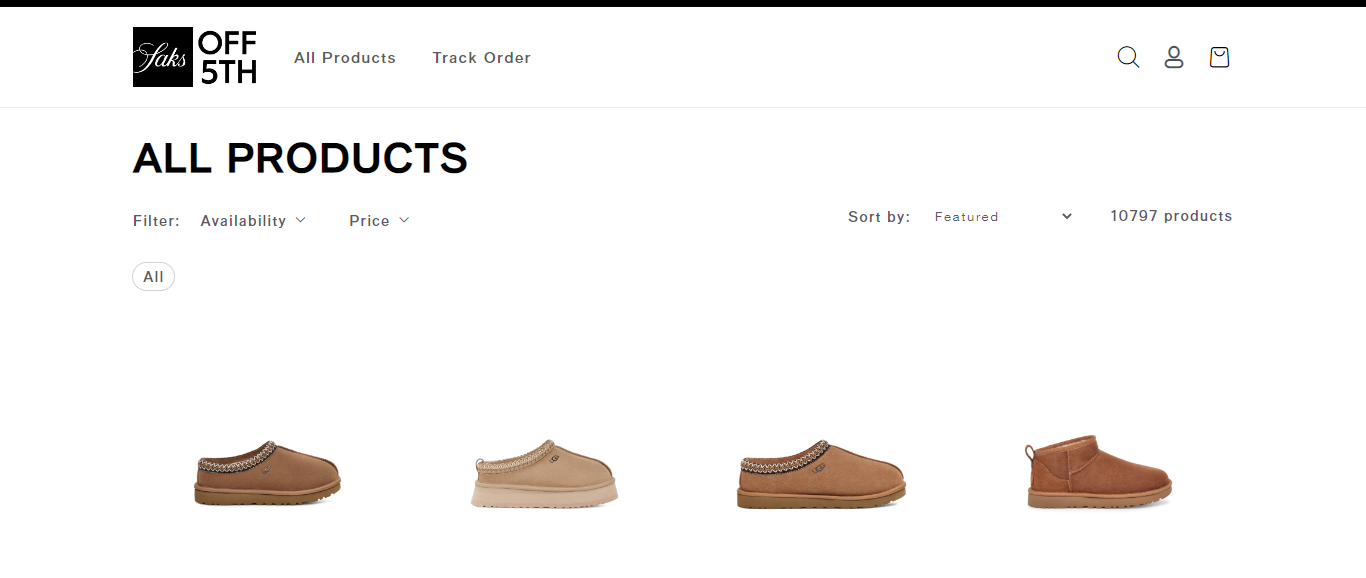The image size is (1366, 578).
Task: Click the account profile icon
Action: pyautogui.click(x=1174, y=57)
